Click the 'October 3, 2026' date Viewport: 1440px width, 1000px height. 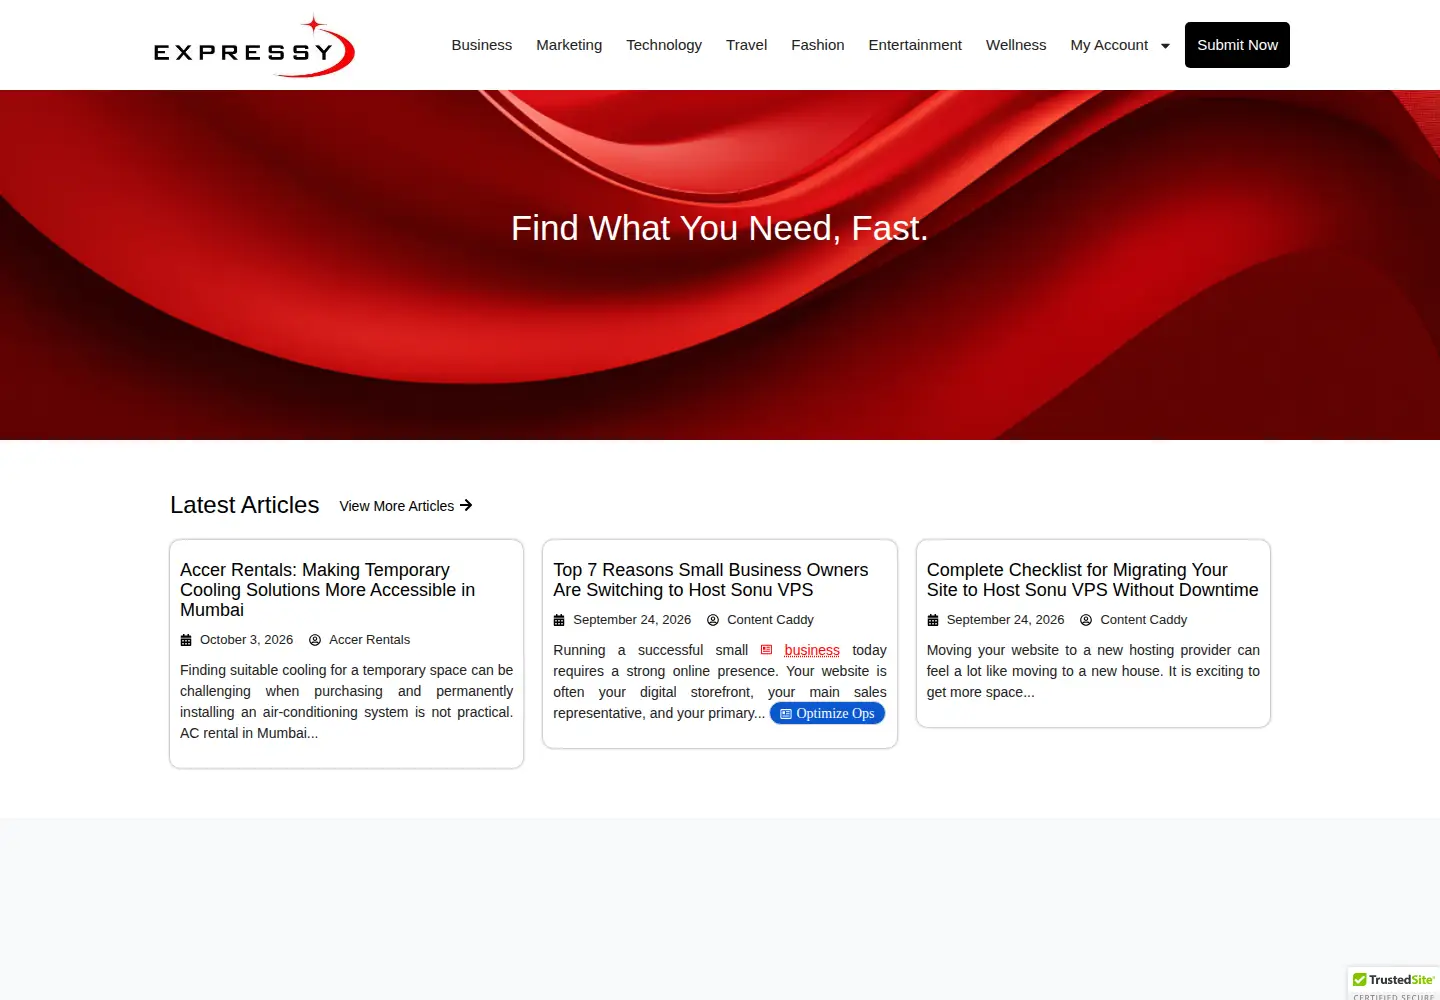(x=247, y=640)
